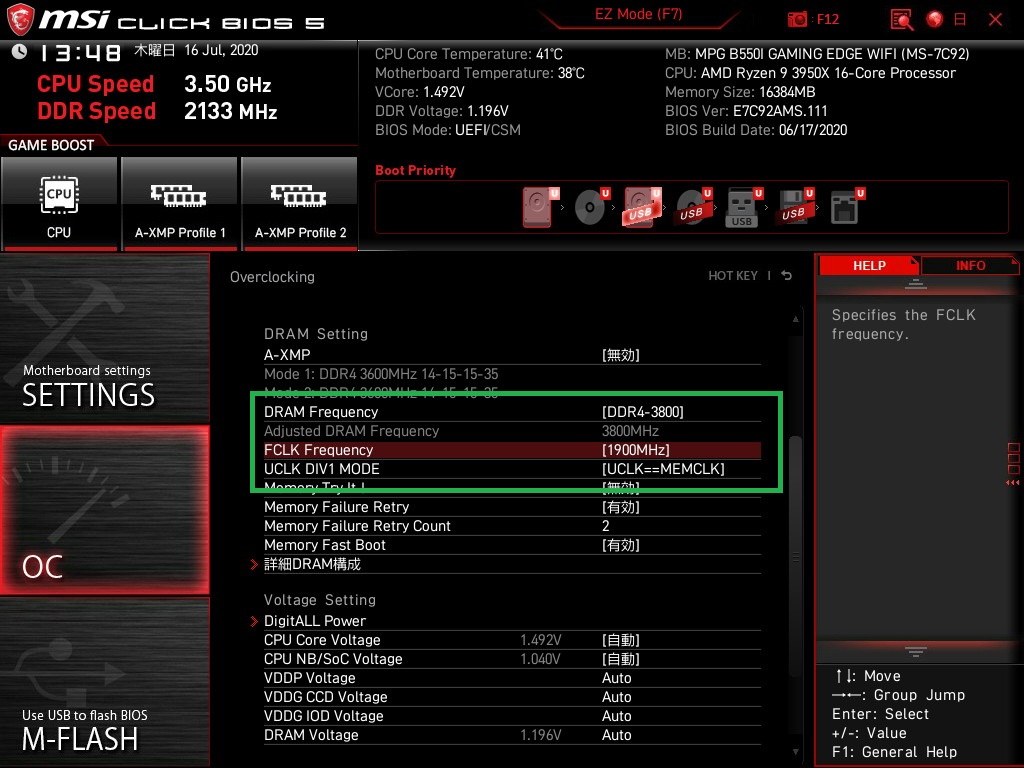Viewport: 1024px width, 768px height.
Task: Switch to the INFO tab
Action: 970,266
